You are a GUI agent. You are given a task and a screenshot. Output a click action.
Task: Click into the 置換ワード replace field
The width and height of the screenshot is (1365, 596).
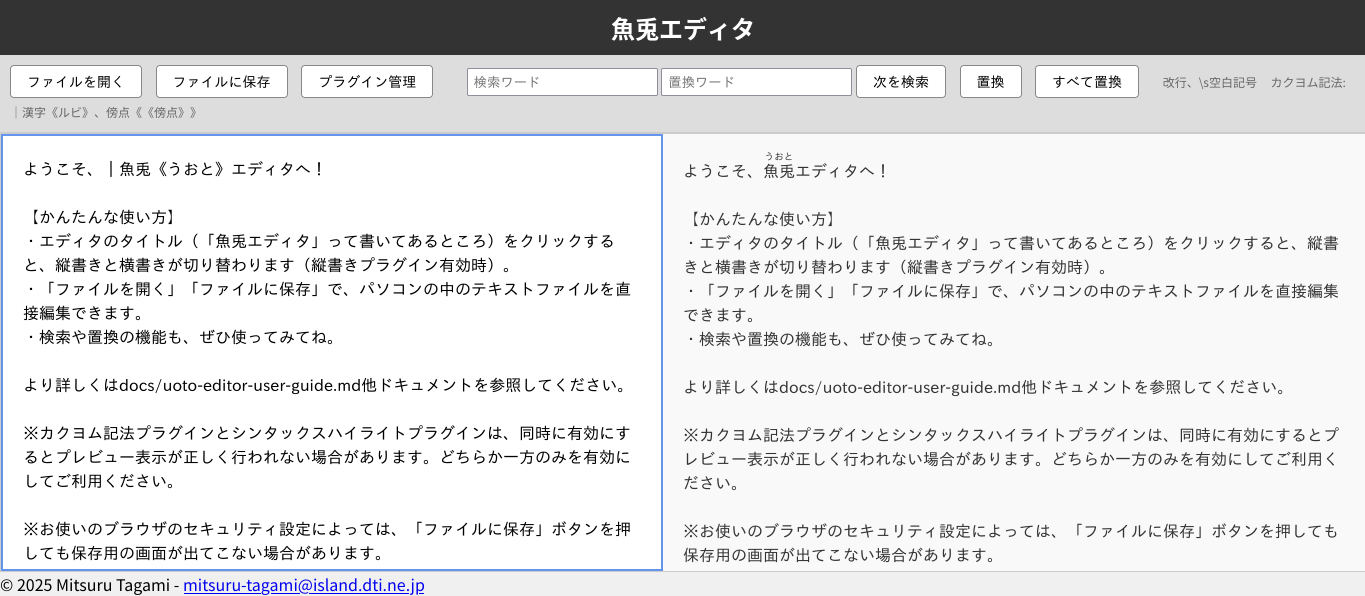coord(755,82)
